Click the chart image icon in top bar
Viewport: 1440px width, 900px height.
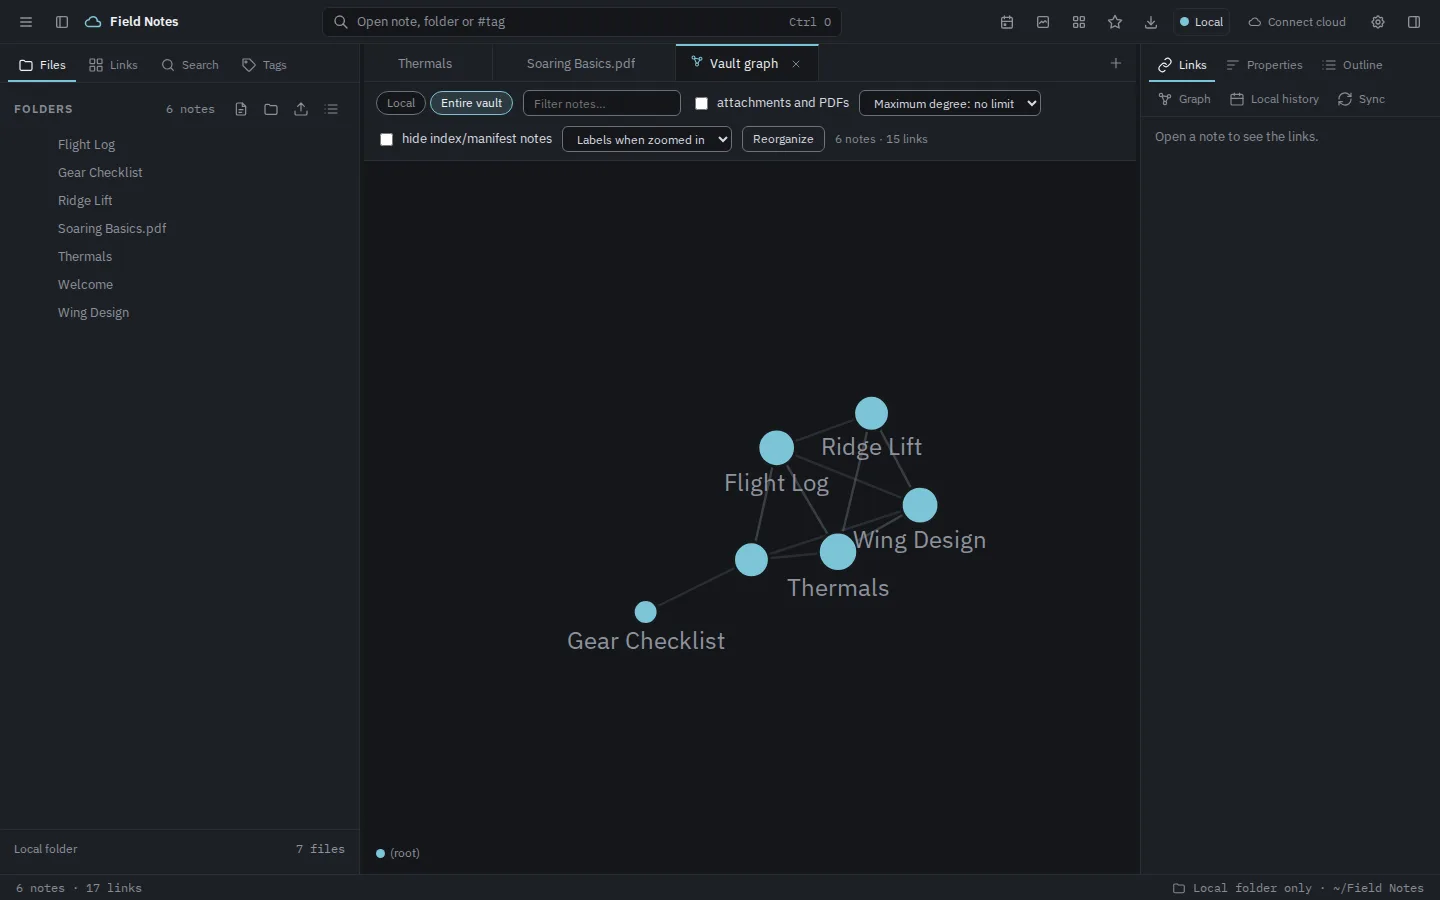tap(1043, 22)
